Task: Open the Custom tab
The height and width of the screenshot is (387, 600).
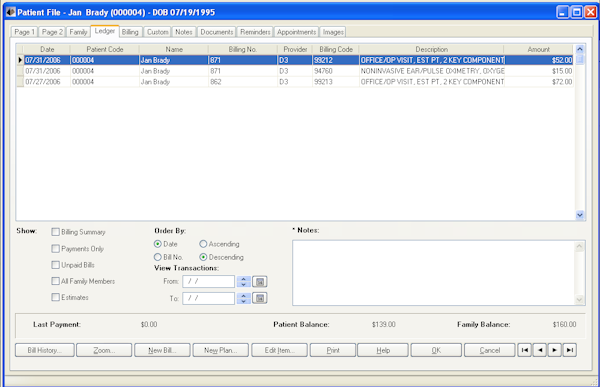Action: point(158,32)
